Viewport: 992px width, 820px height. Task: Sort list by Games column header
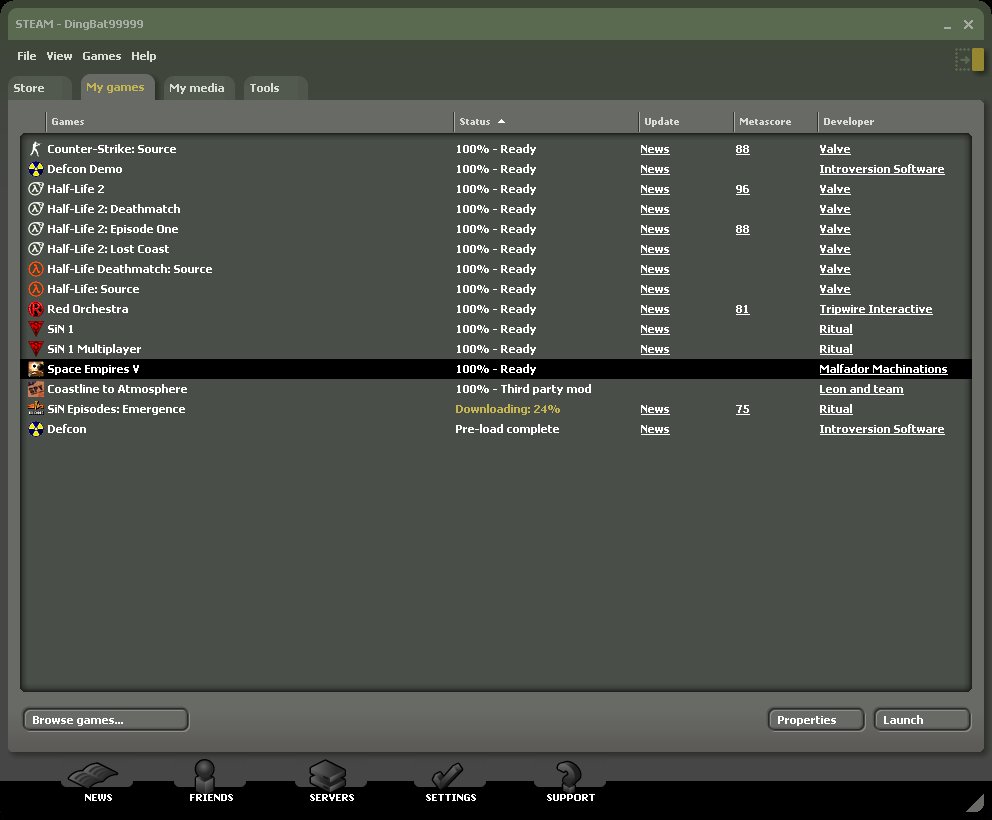click(68, 122)
